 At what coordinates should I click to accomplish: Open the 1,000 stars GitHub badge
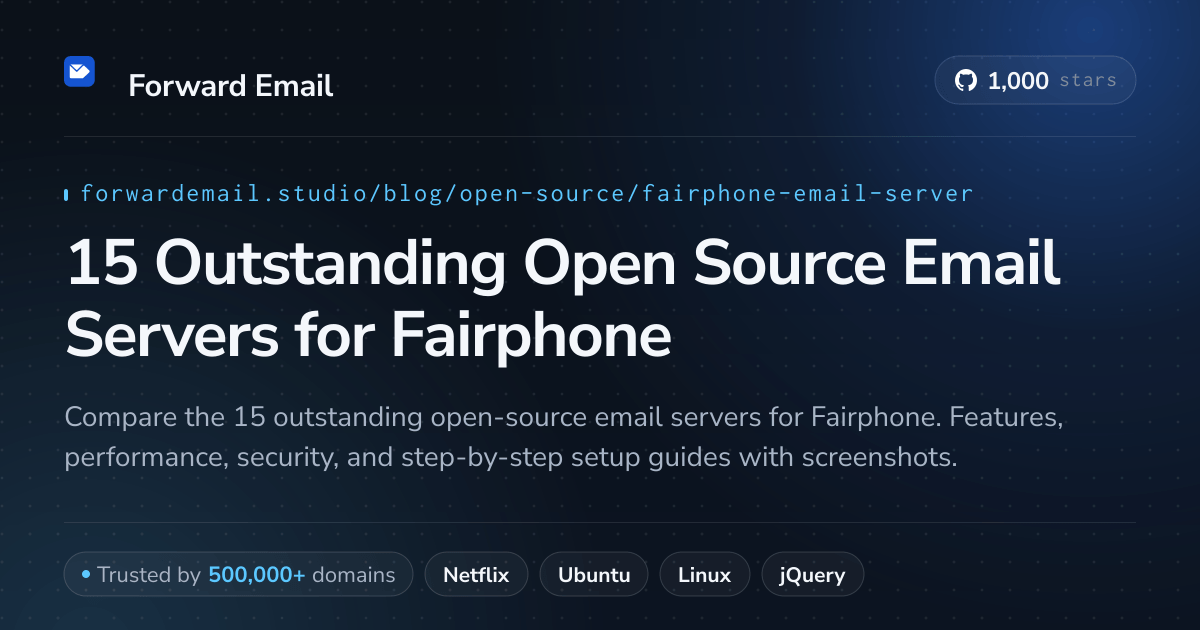1035,81
